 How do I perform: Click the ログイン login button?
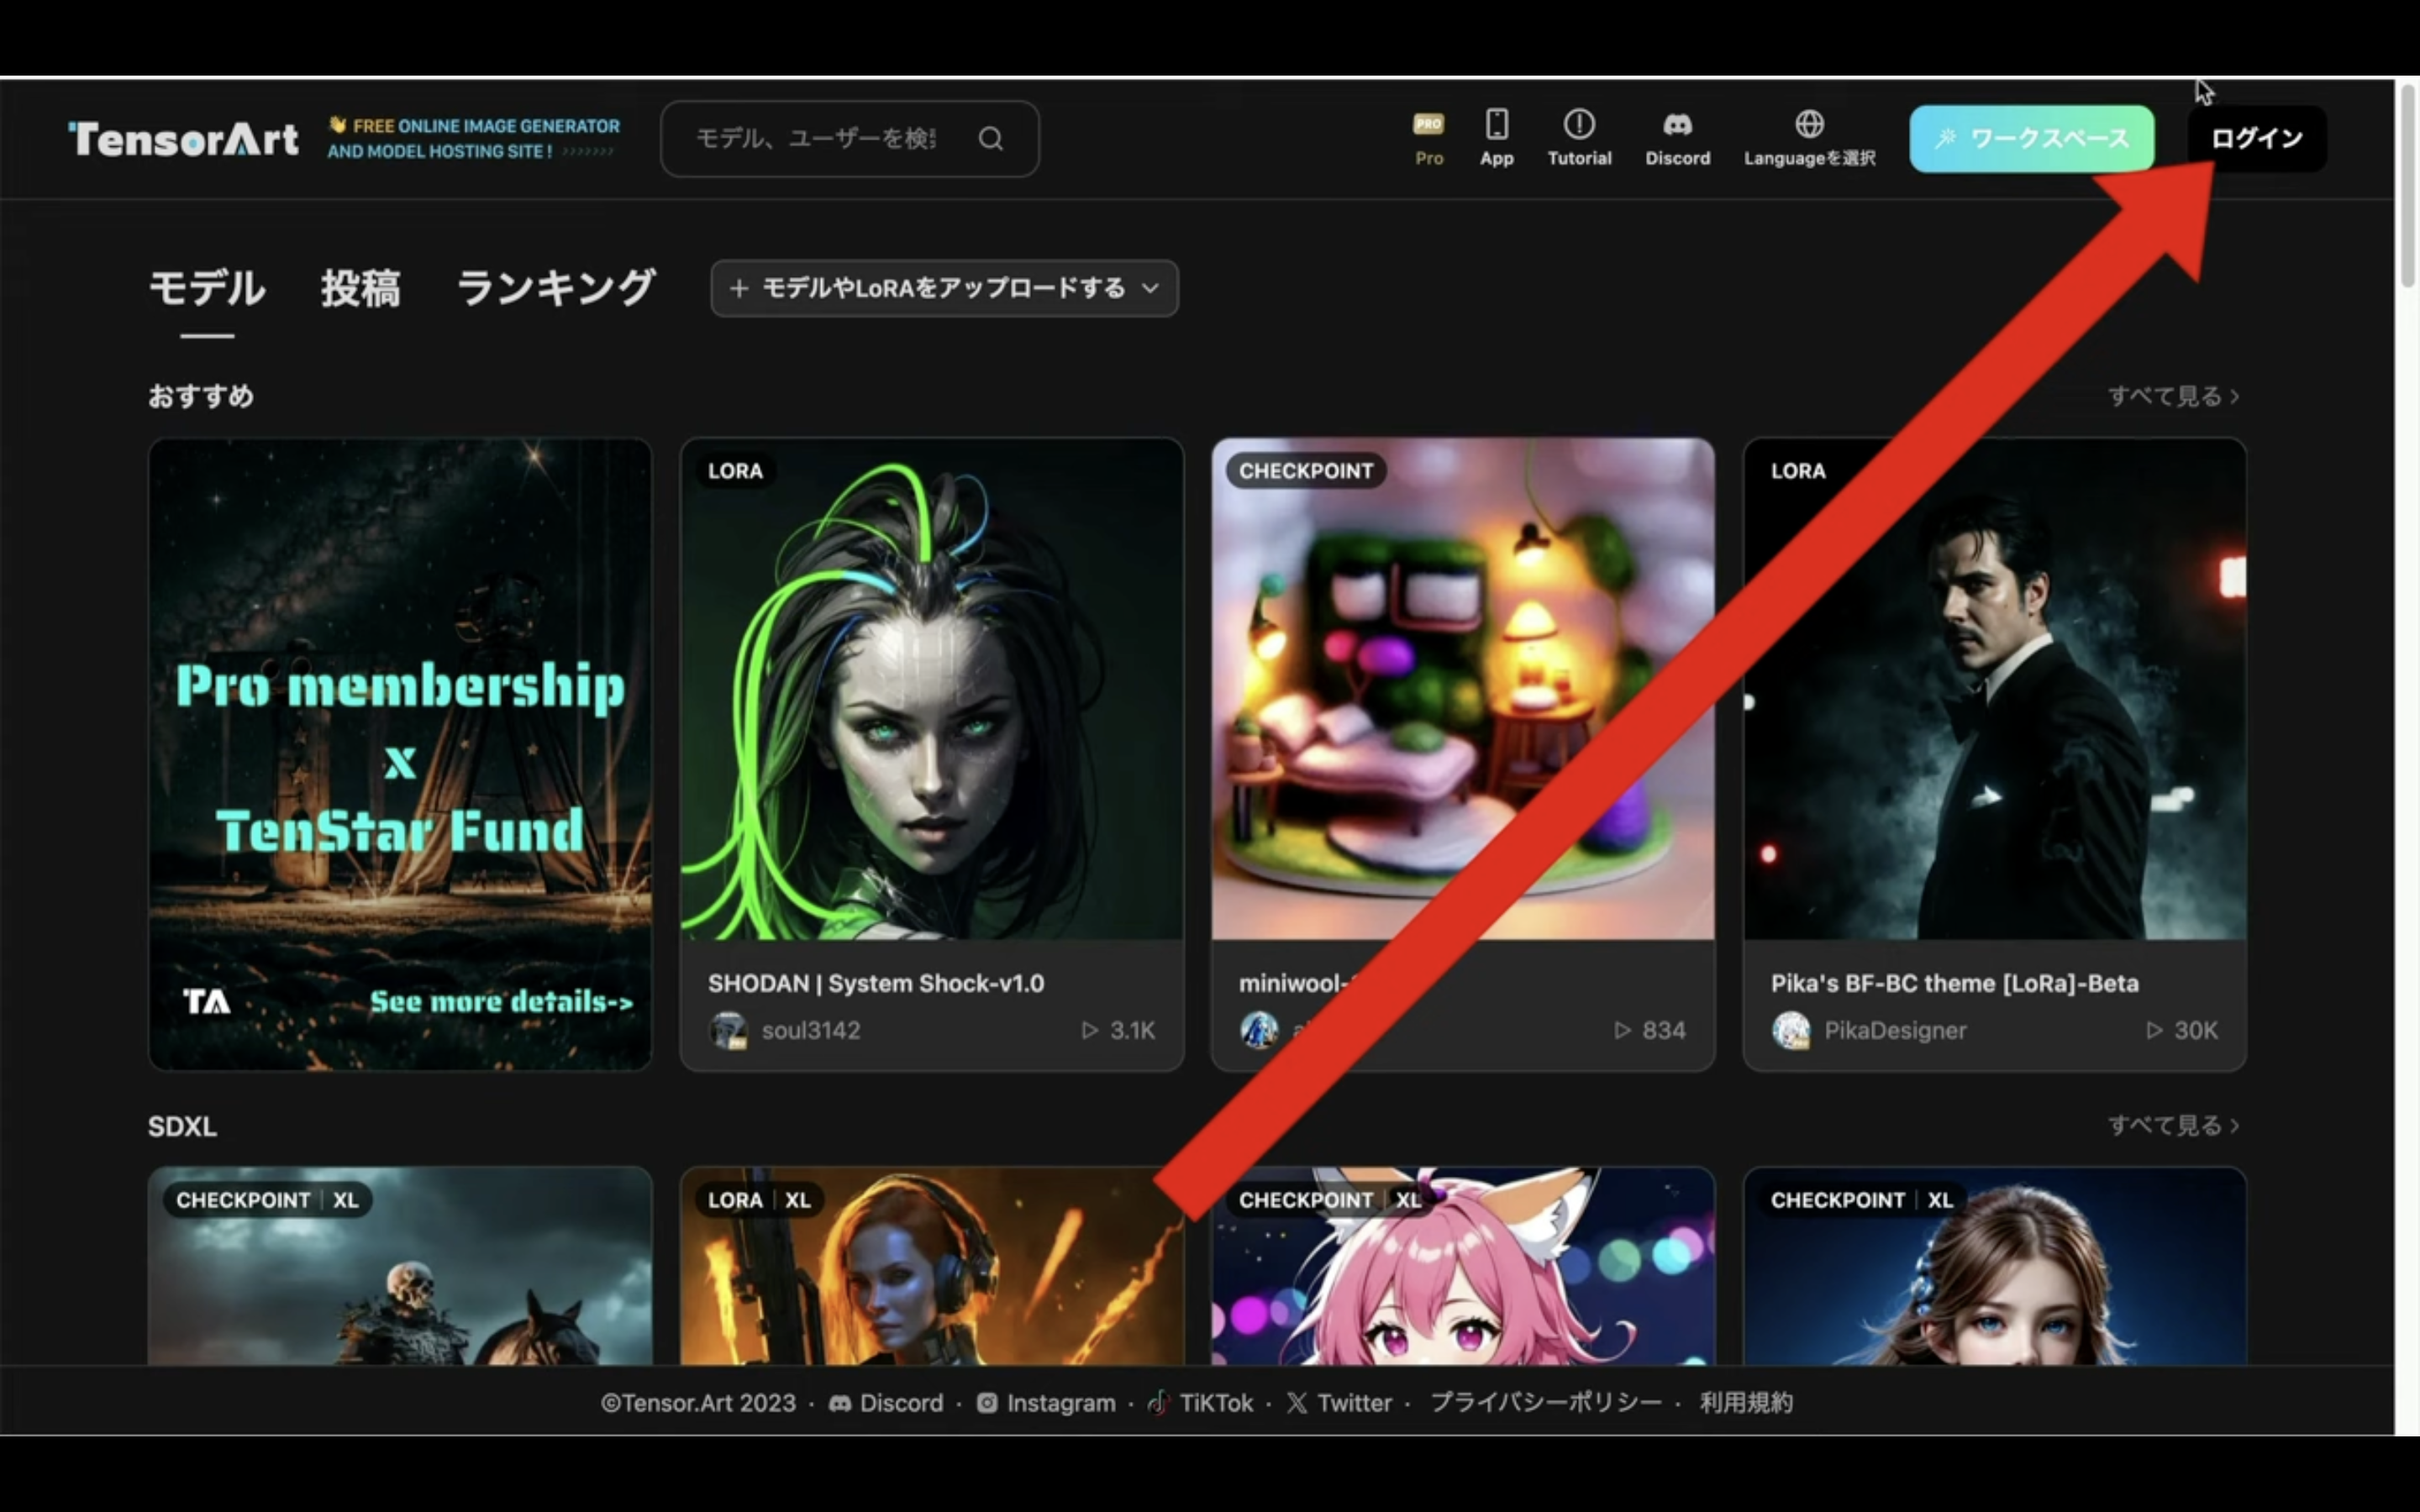pyautogui.click(x=2256, y=139)
